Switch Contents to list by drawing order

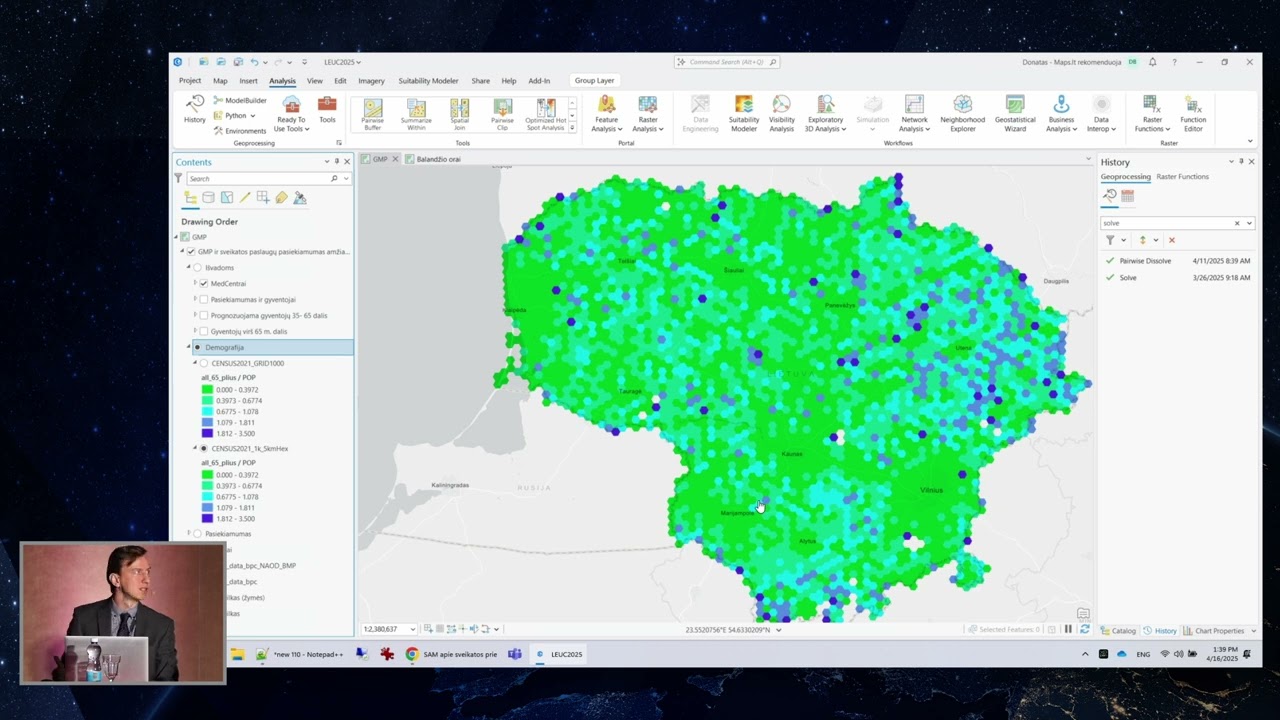(190, 198)
